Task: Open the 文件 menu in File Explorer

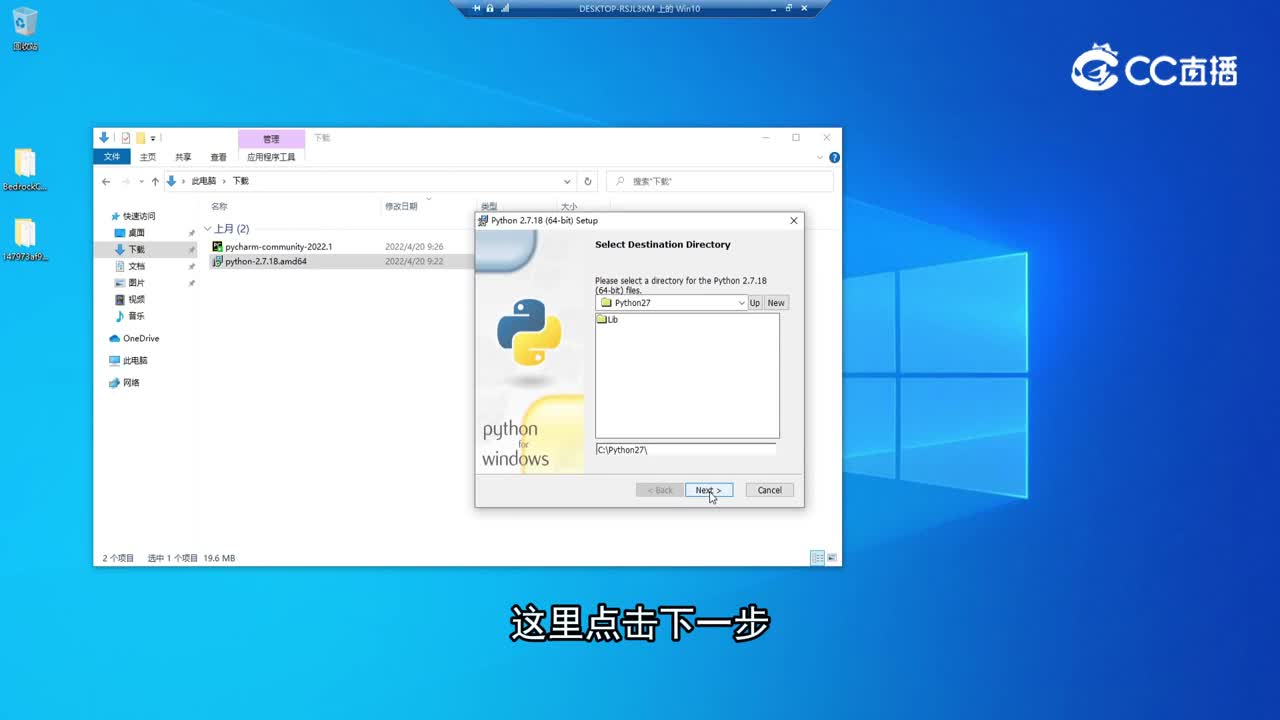Action: tap(112, 157)
